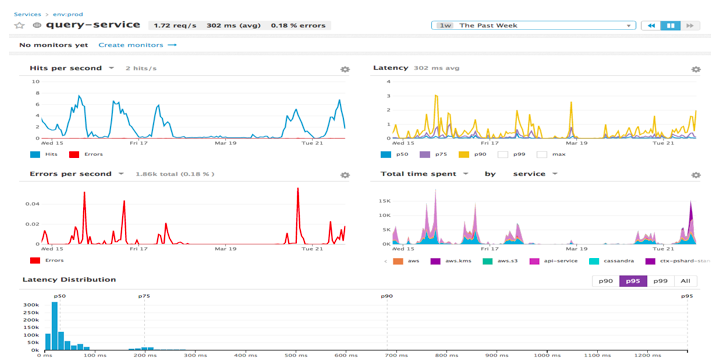Click Create monitors link
This screenshot has width=718, height=364.
coord(131,45)
